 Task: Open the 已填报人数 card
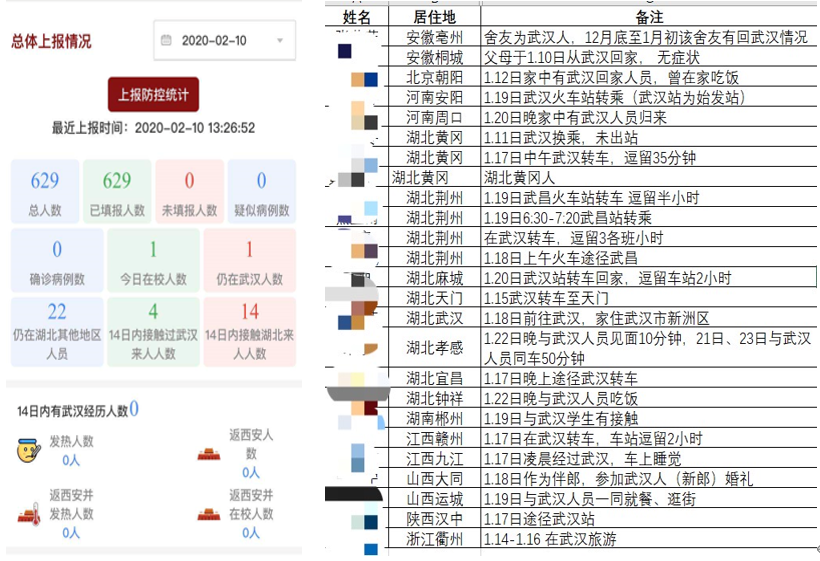click(117, 193)
